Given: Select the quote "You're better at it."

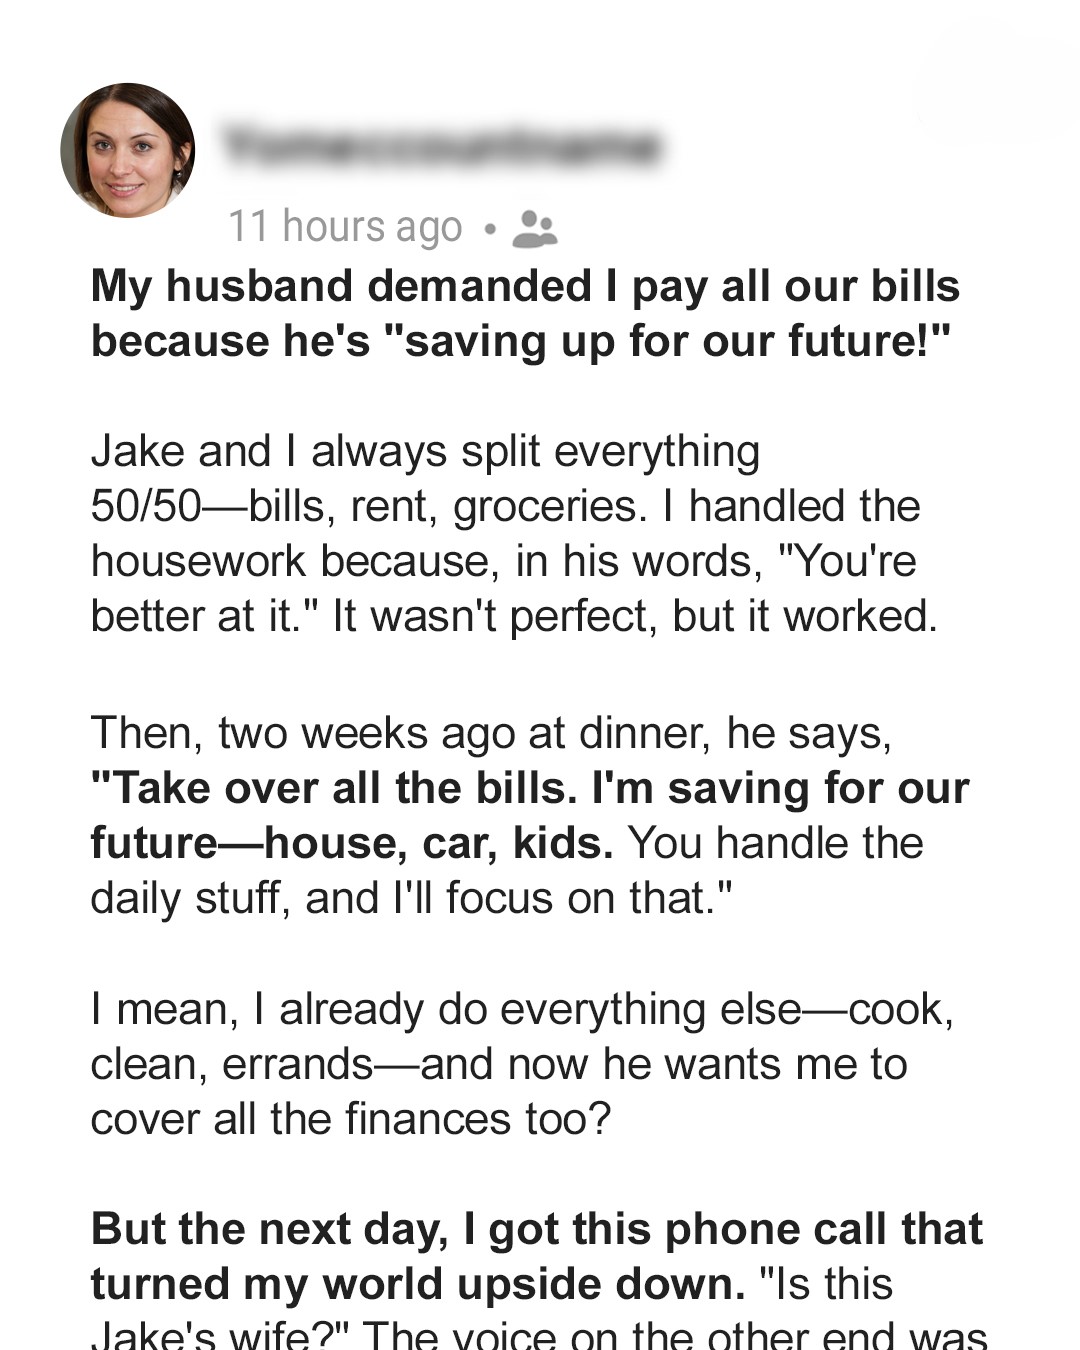Looking at the screenshot, I should [503, 589].
